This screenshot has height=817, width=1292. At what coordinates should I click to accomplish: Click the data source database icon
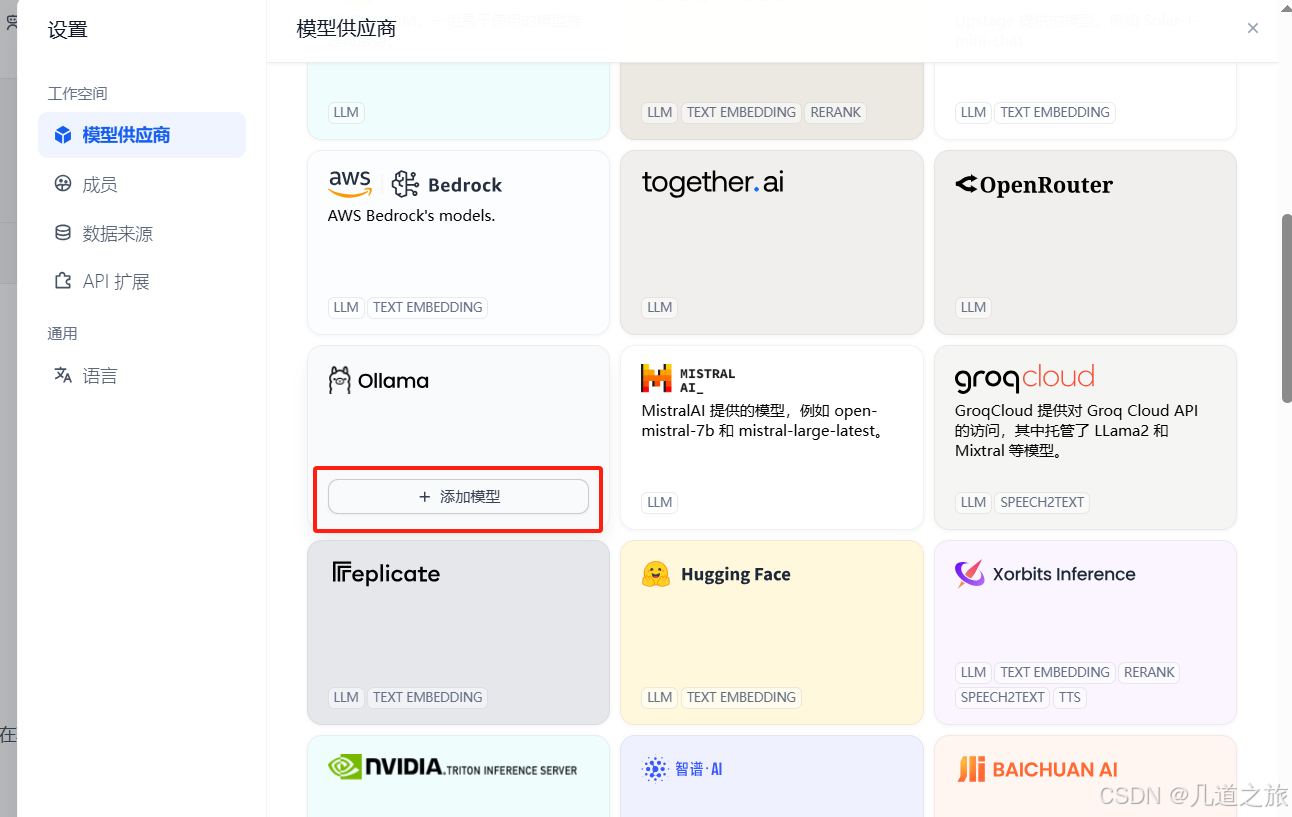(x=63, y=233)
